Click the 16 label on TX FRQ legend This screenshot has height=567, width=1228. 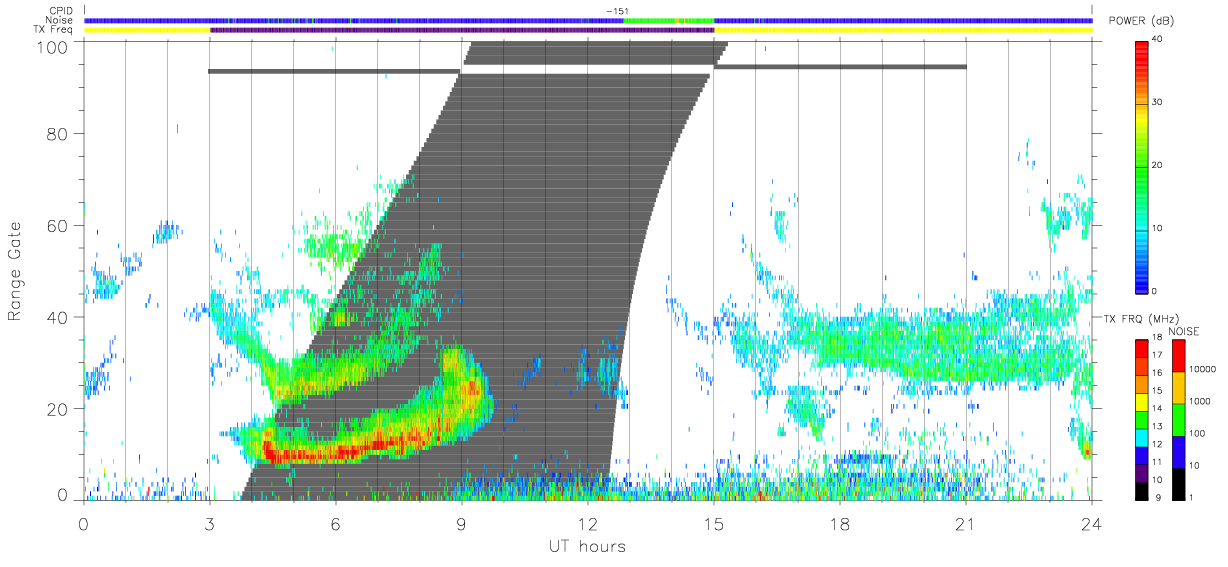[x=1159, y=372]
